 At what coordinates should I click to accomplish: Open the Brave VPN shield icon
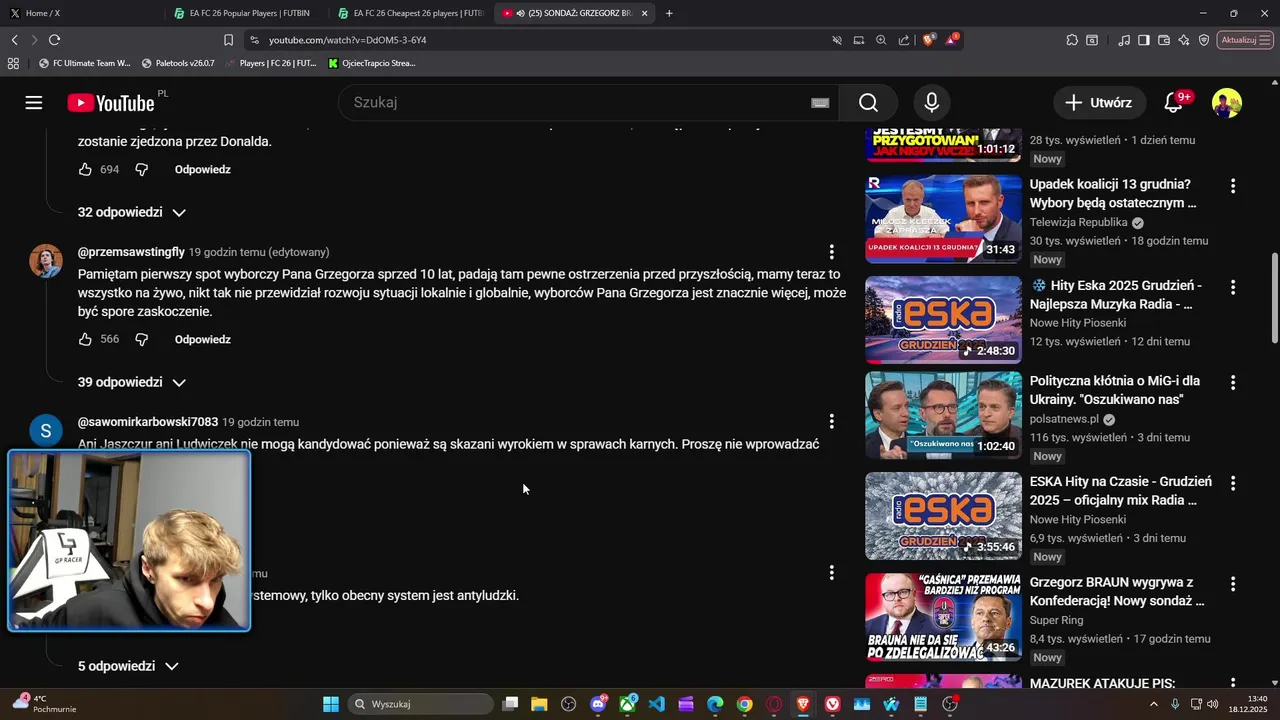coord(1204,40)
